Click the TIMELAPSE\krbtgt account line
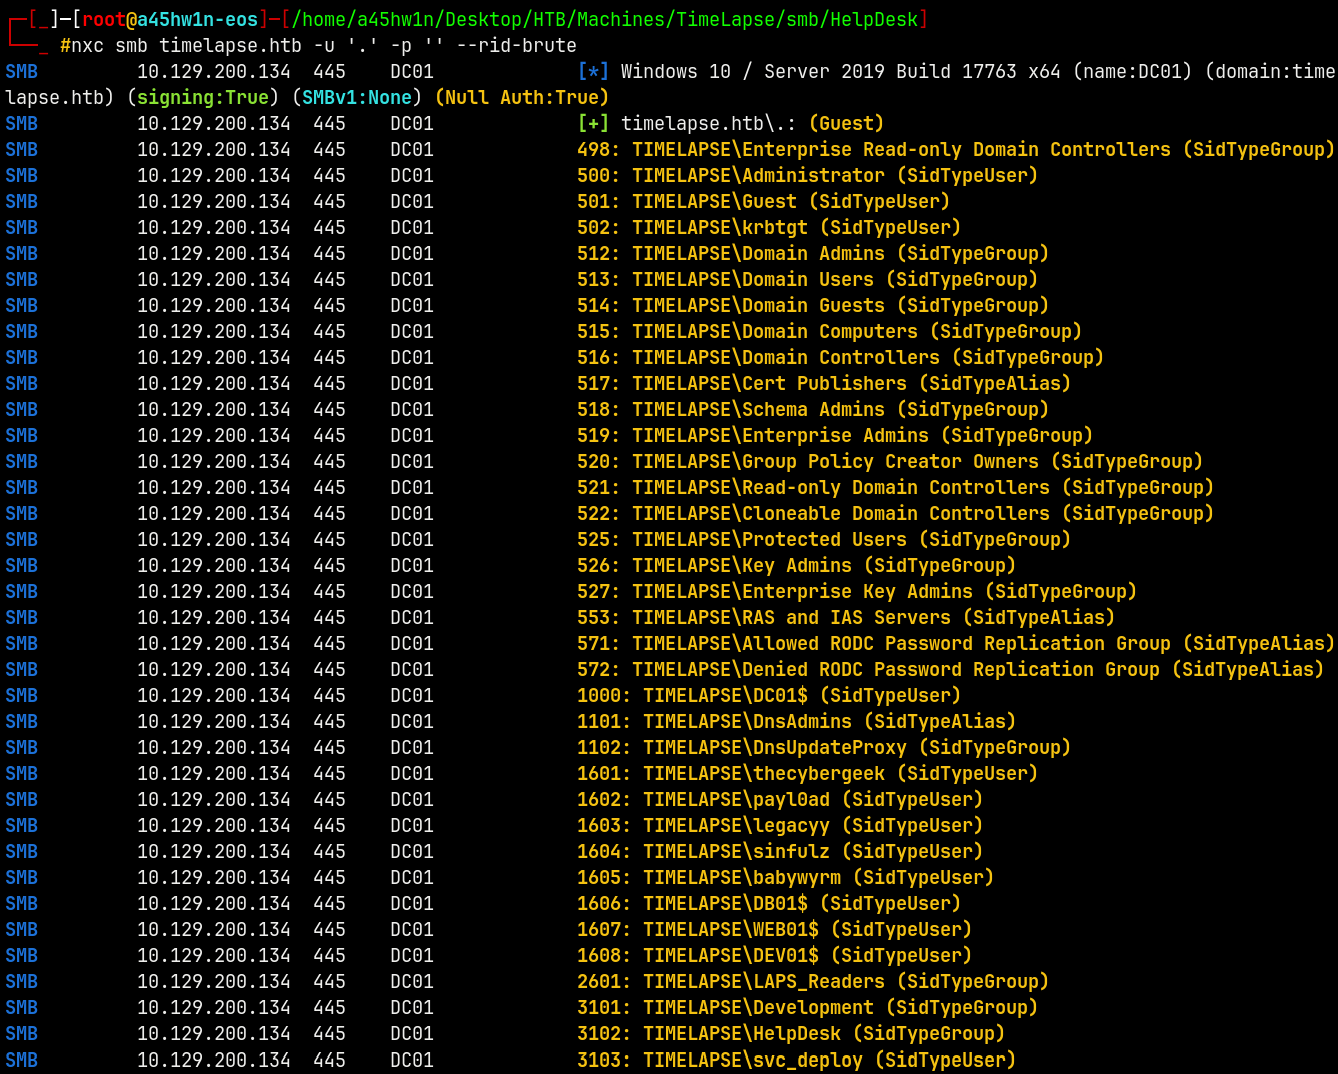 (x=768, y=228)
